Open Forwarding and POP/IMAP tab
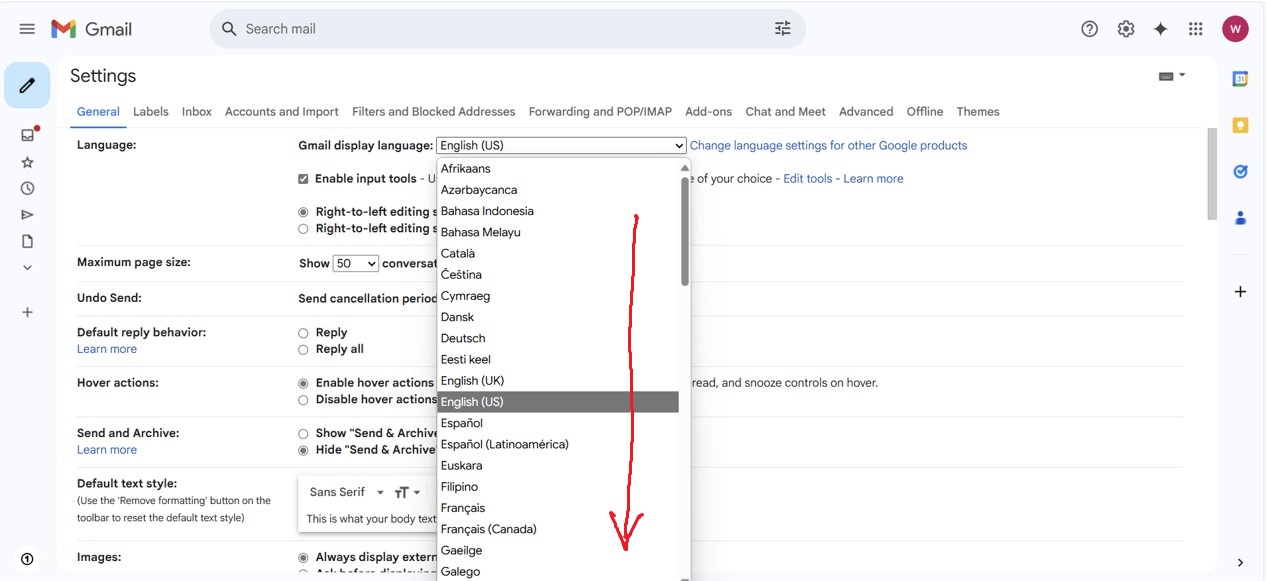 pos(600,112)
